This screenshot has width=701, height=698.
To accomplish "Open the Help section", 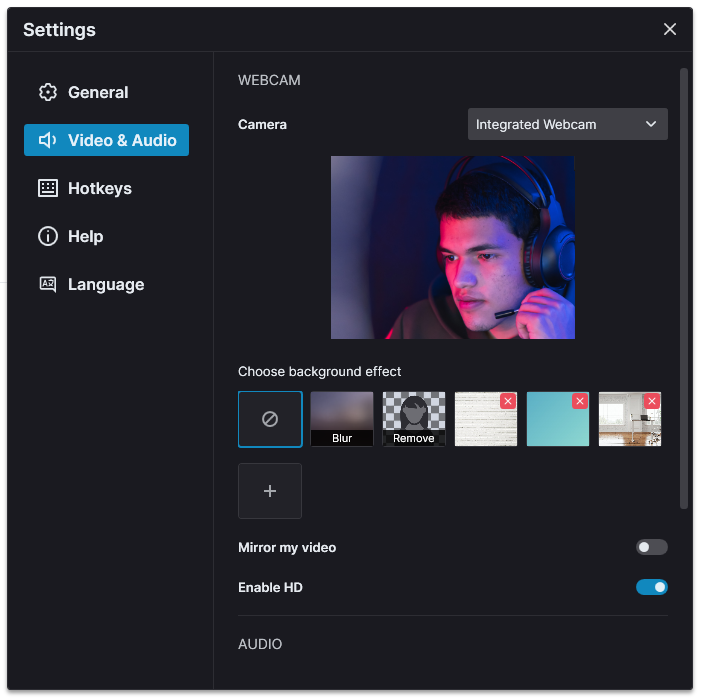I will 106,236.
